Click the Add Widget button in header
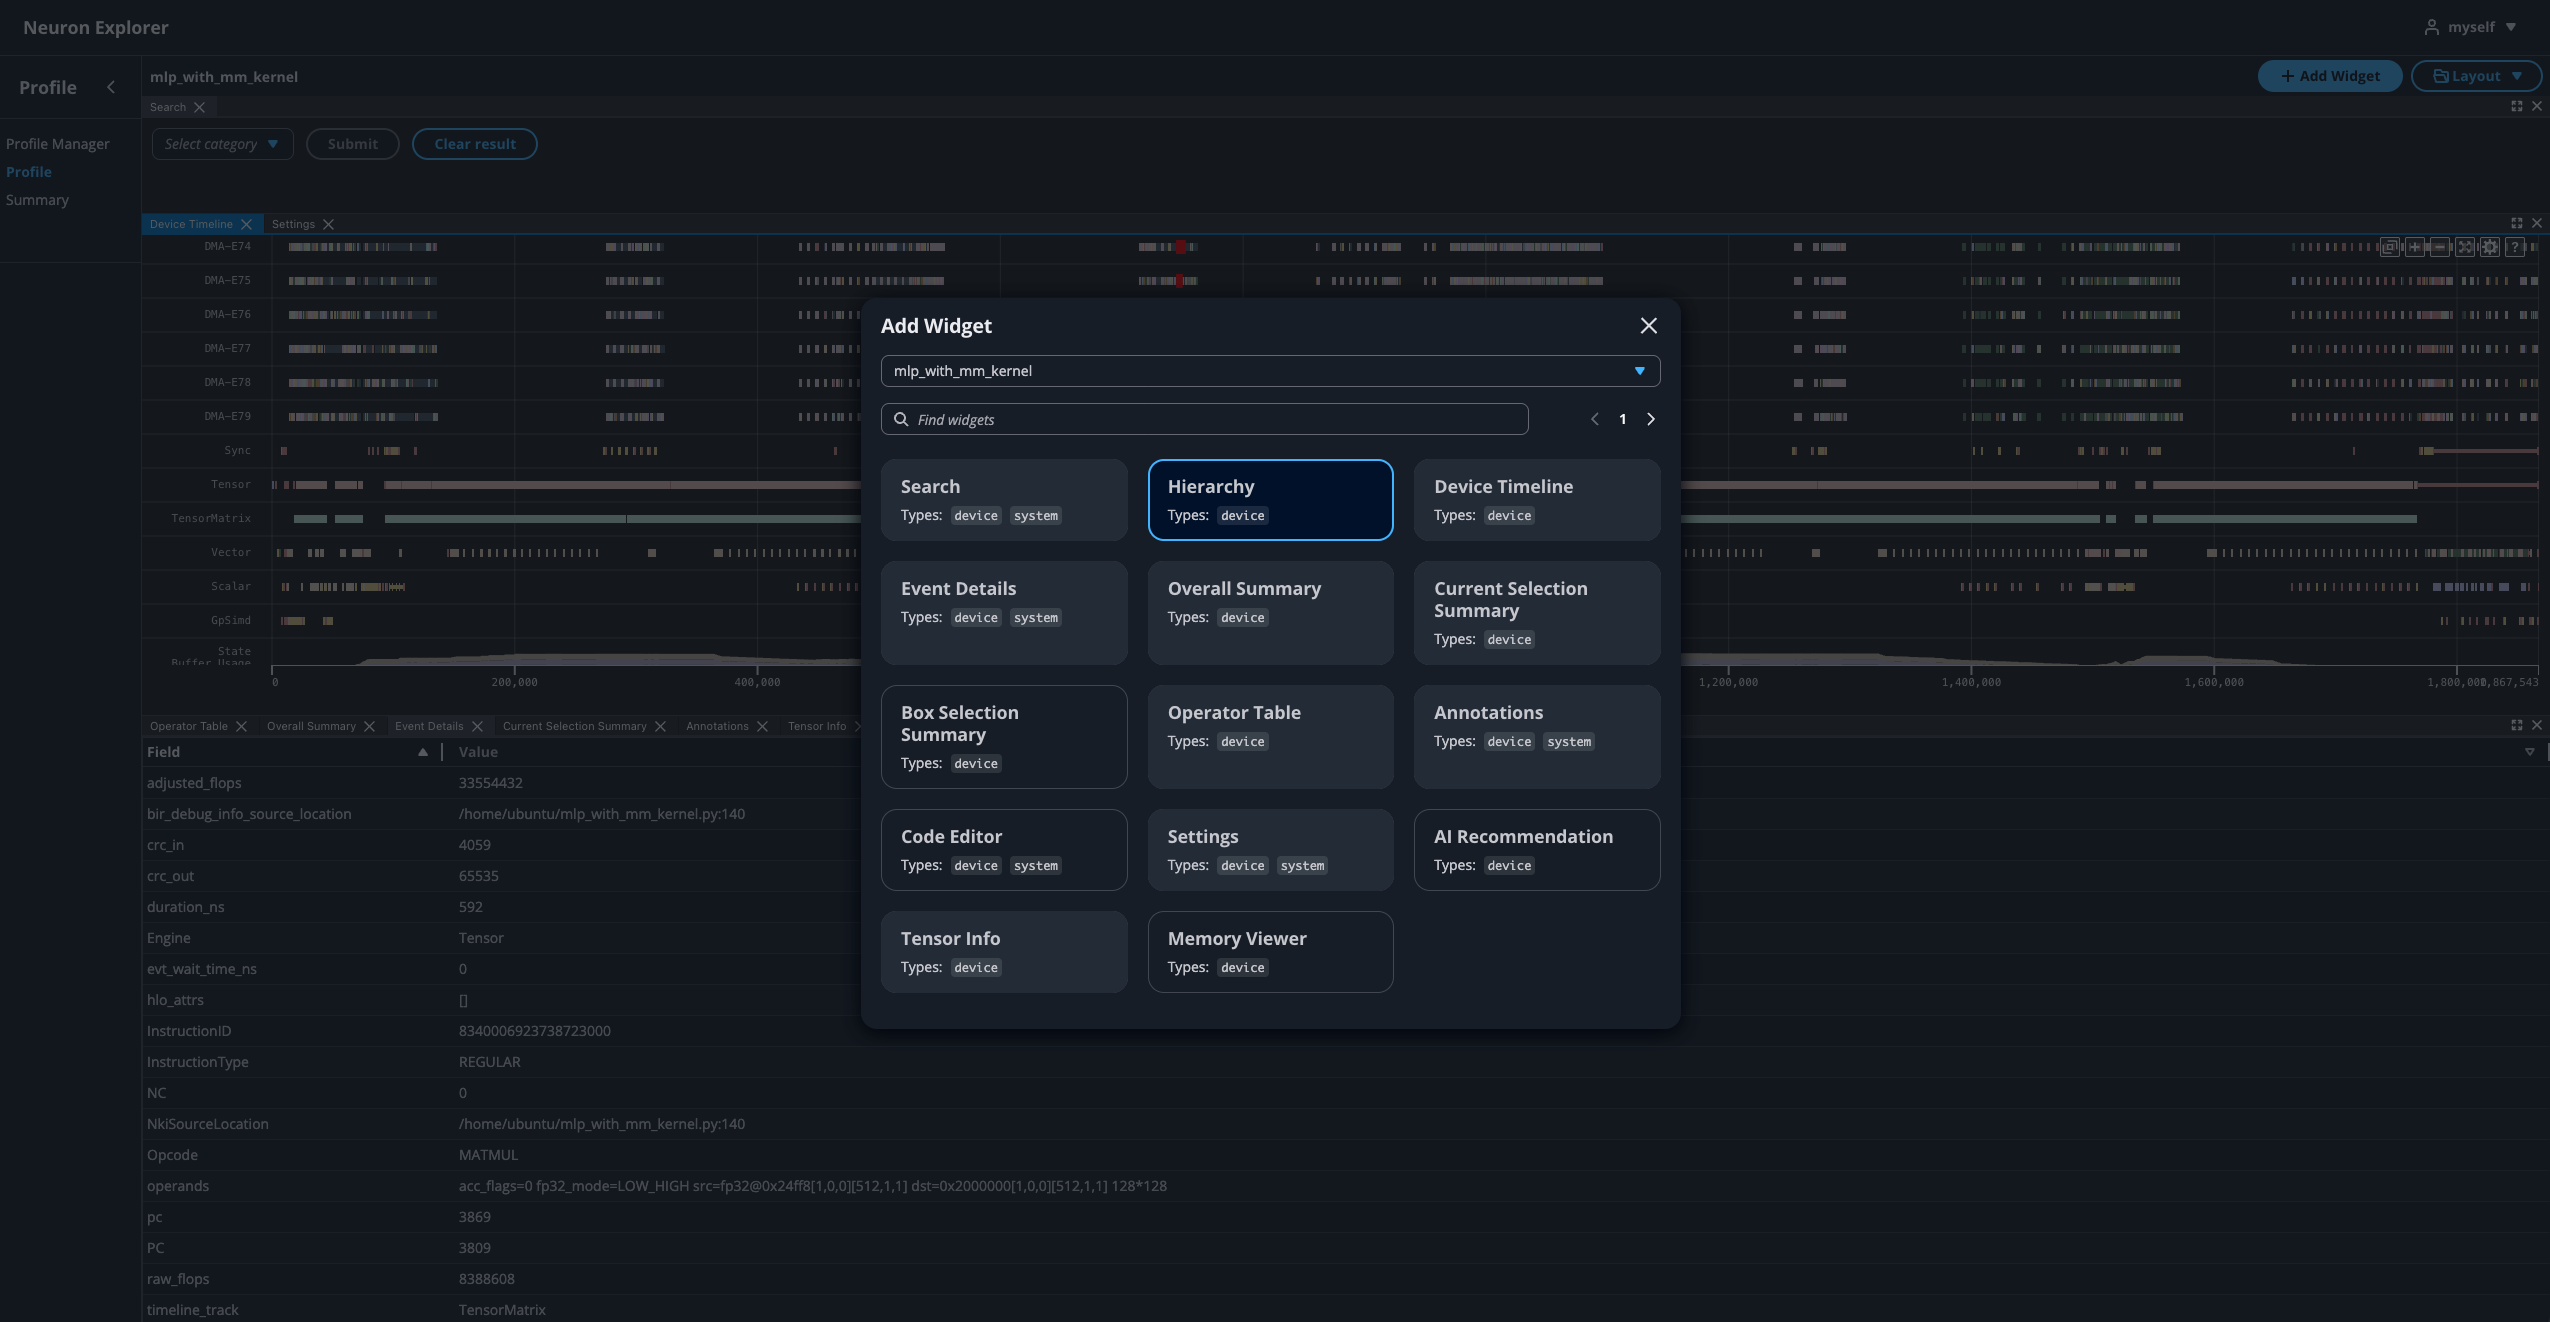 pyautogui.click(x=2329, y=76)
